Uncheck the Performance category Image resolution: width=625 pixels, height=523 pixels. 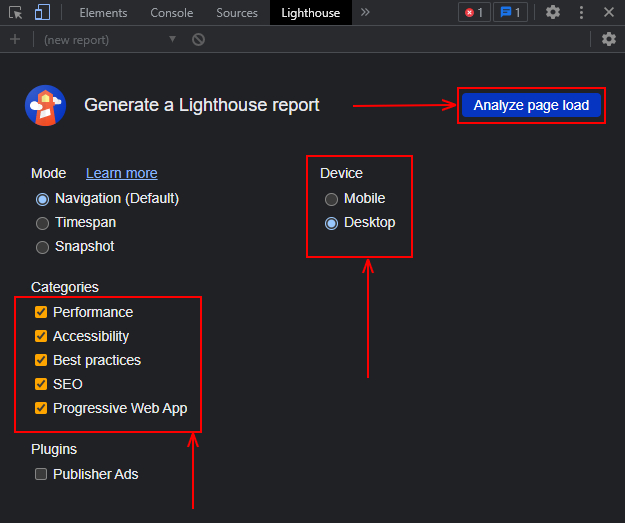click(x=41, y=312)
